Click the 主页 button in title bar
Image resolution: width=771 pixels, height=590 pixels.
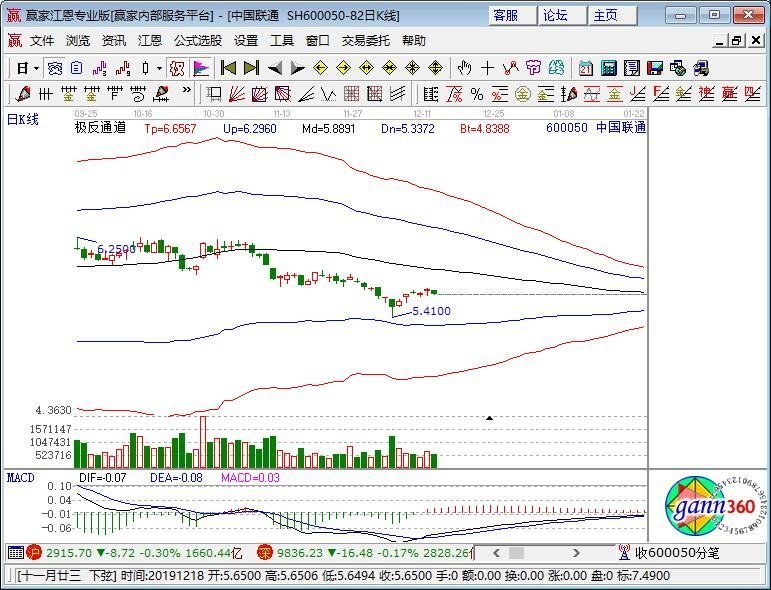coord(613,15)
